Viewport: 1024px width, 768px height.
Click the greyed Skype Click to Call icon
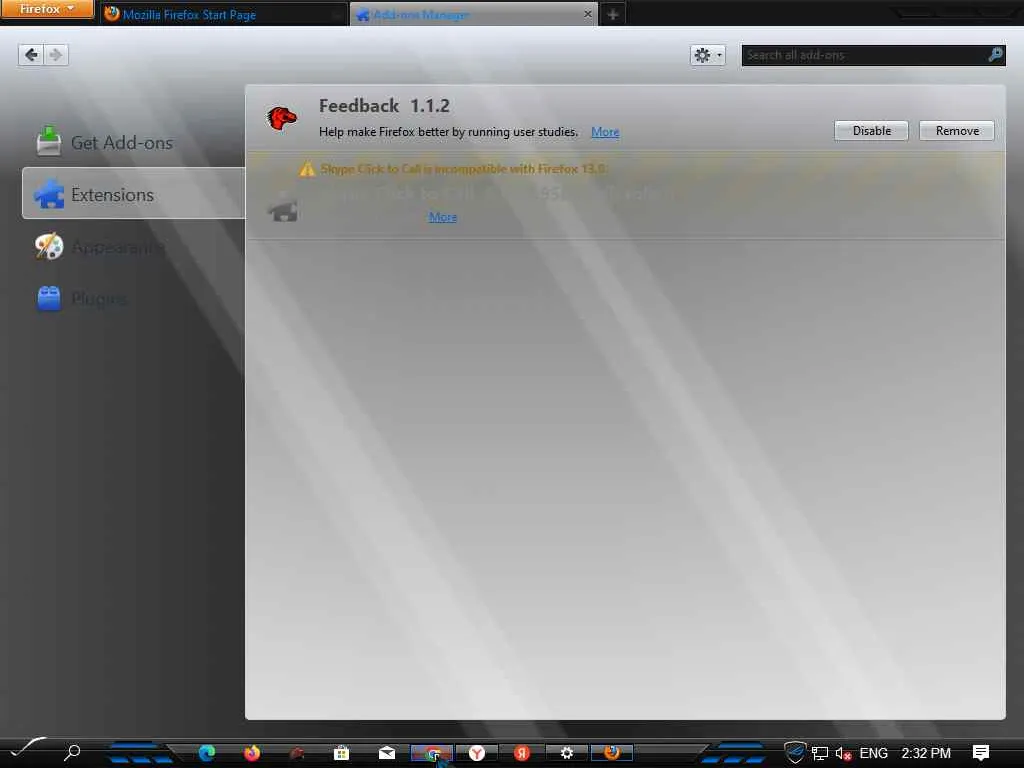pyautogui.click(x=283, y=209)
